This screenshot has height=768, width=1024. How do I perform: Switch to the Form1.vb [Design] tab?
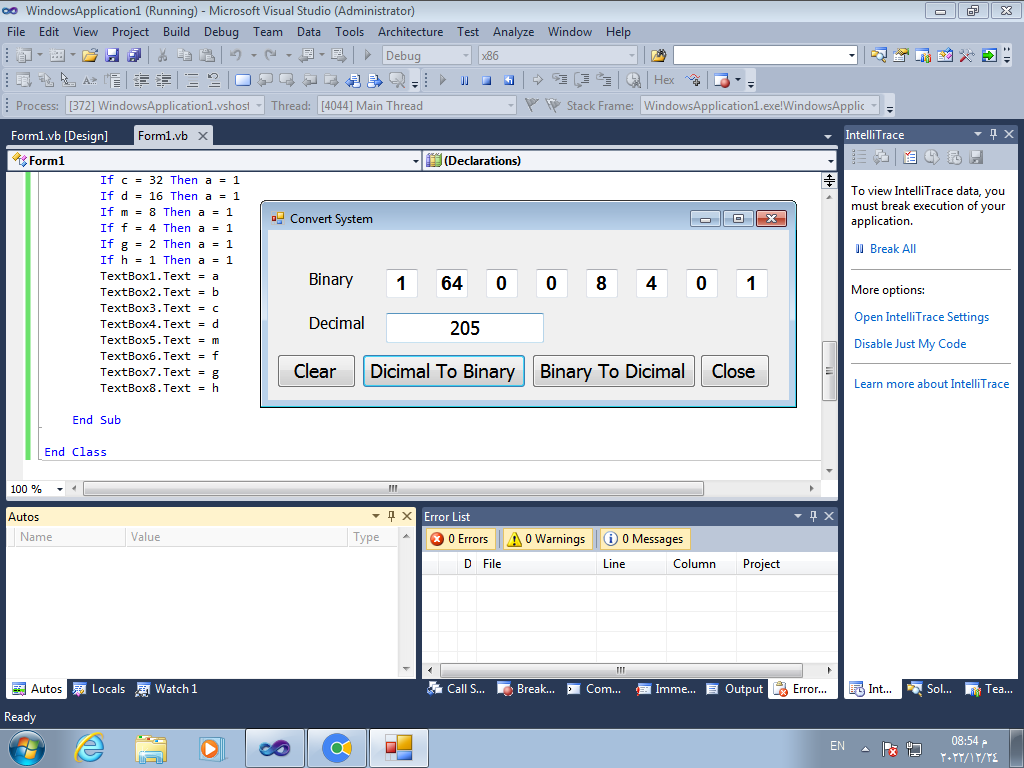pyautogui.click(x=59, y=136)
